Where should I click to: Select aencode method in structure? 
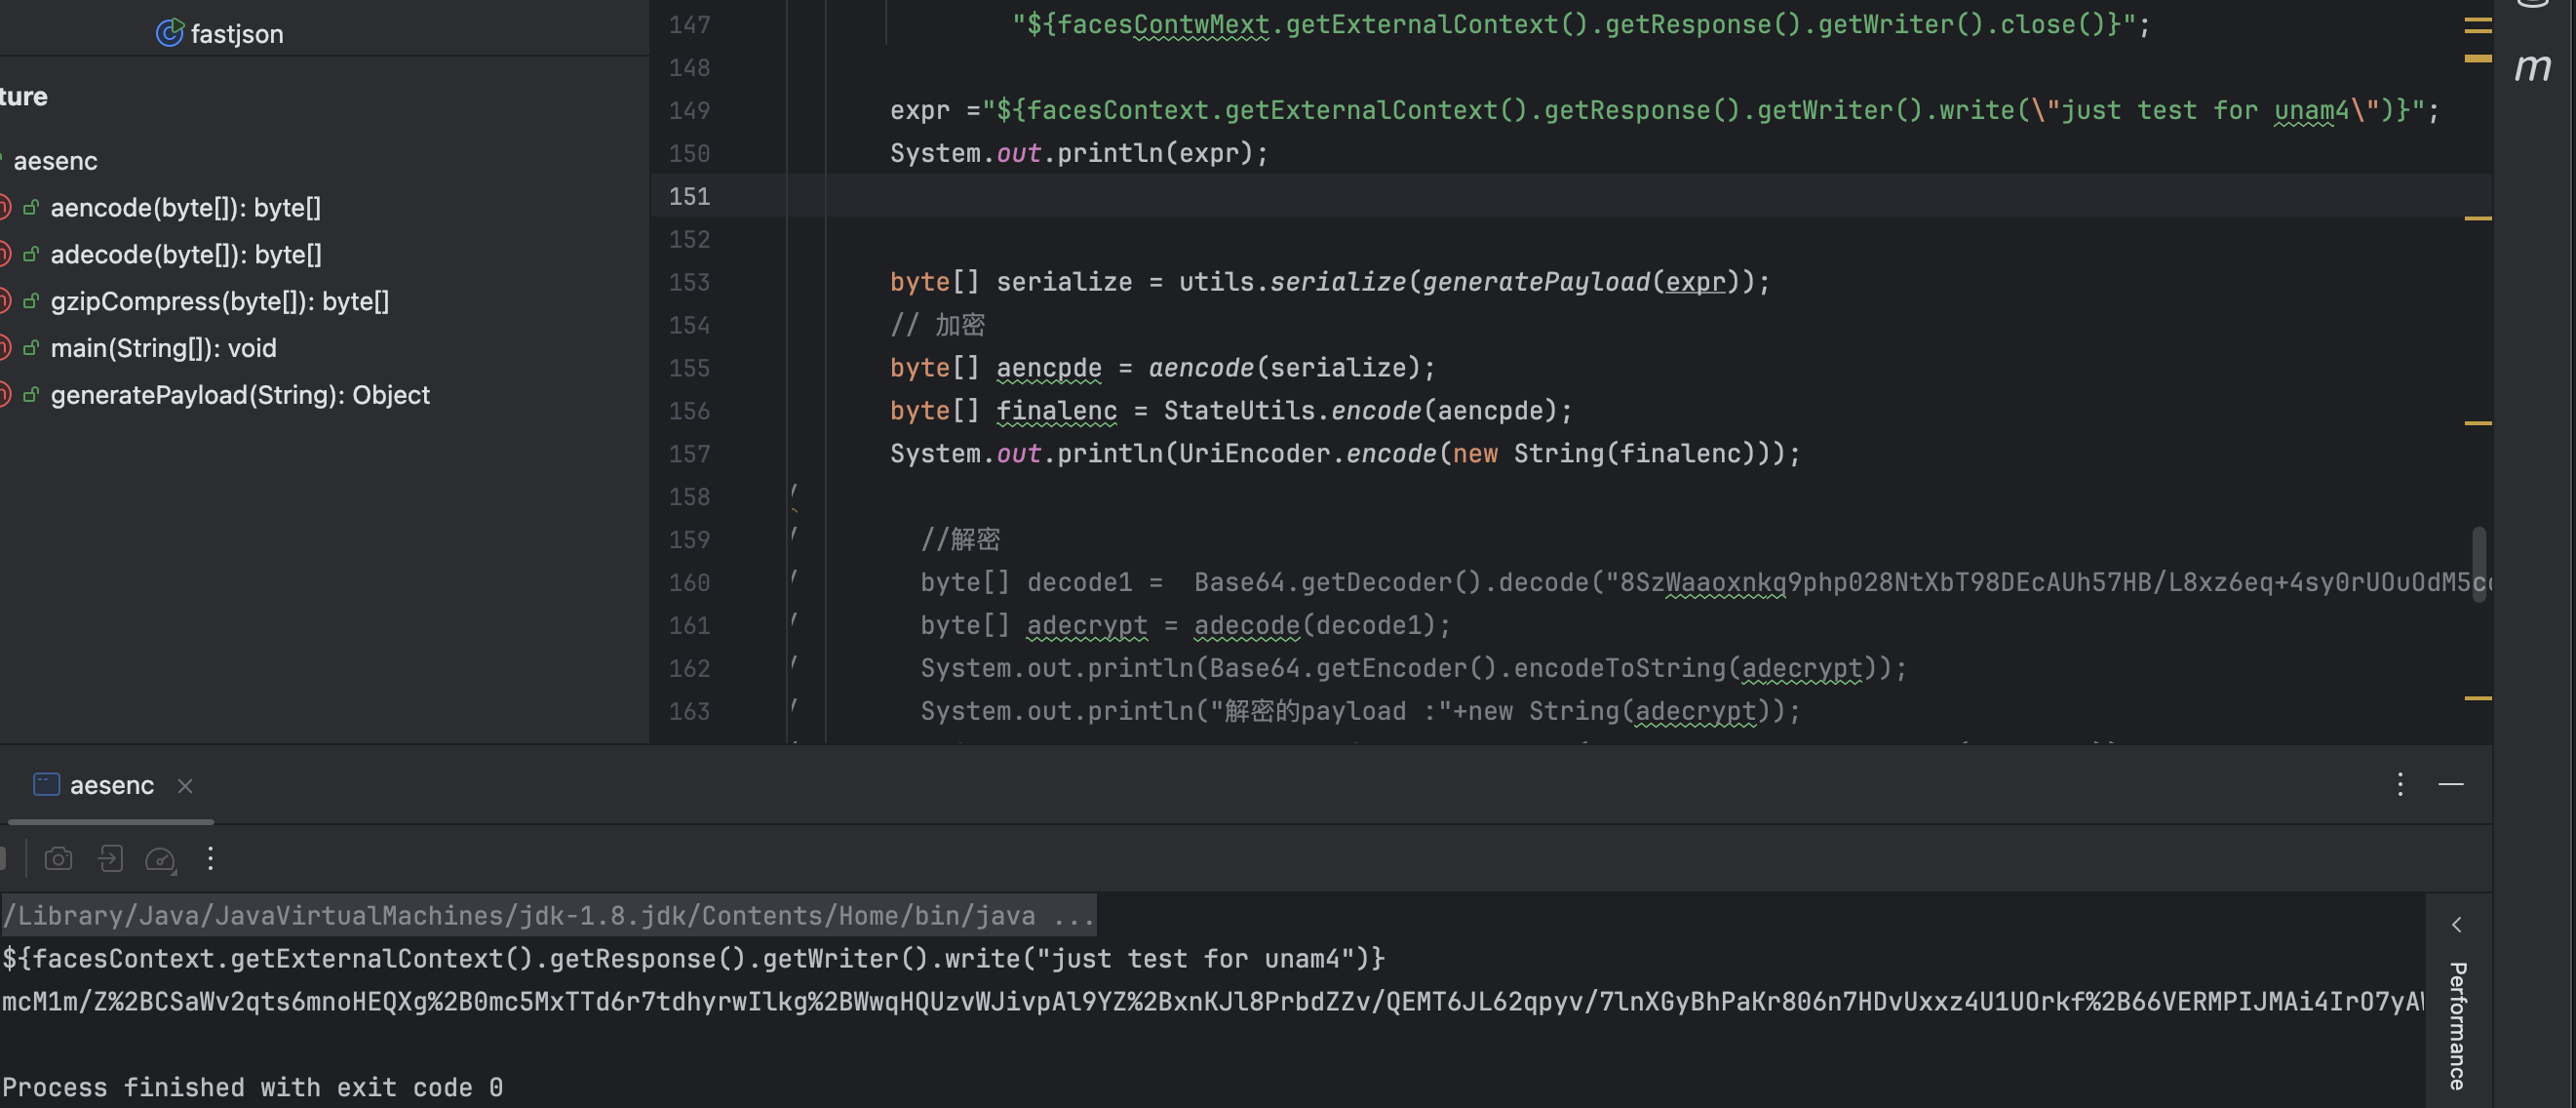pyautogui.click(x=185, y=208)
